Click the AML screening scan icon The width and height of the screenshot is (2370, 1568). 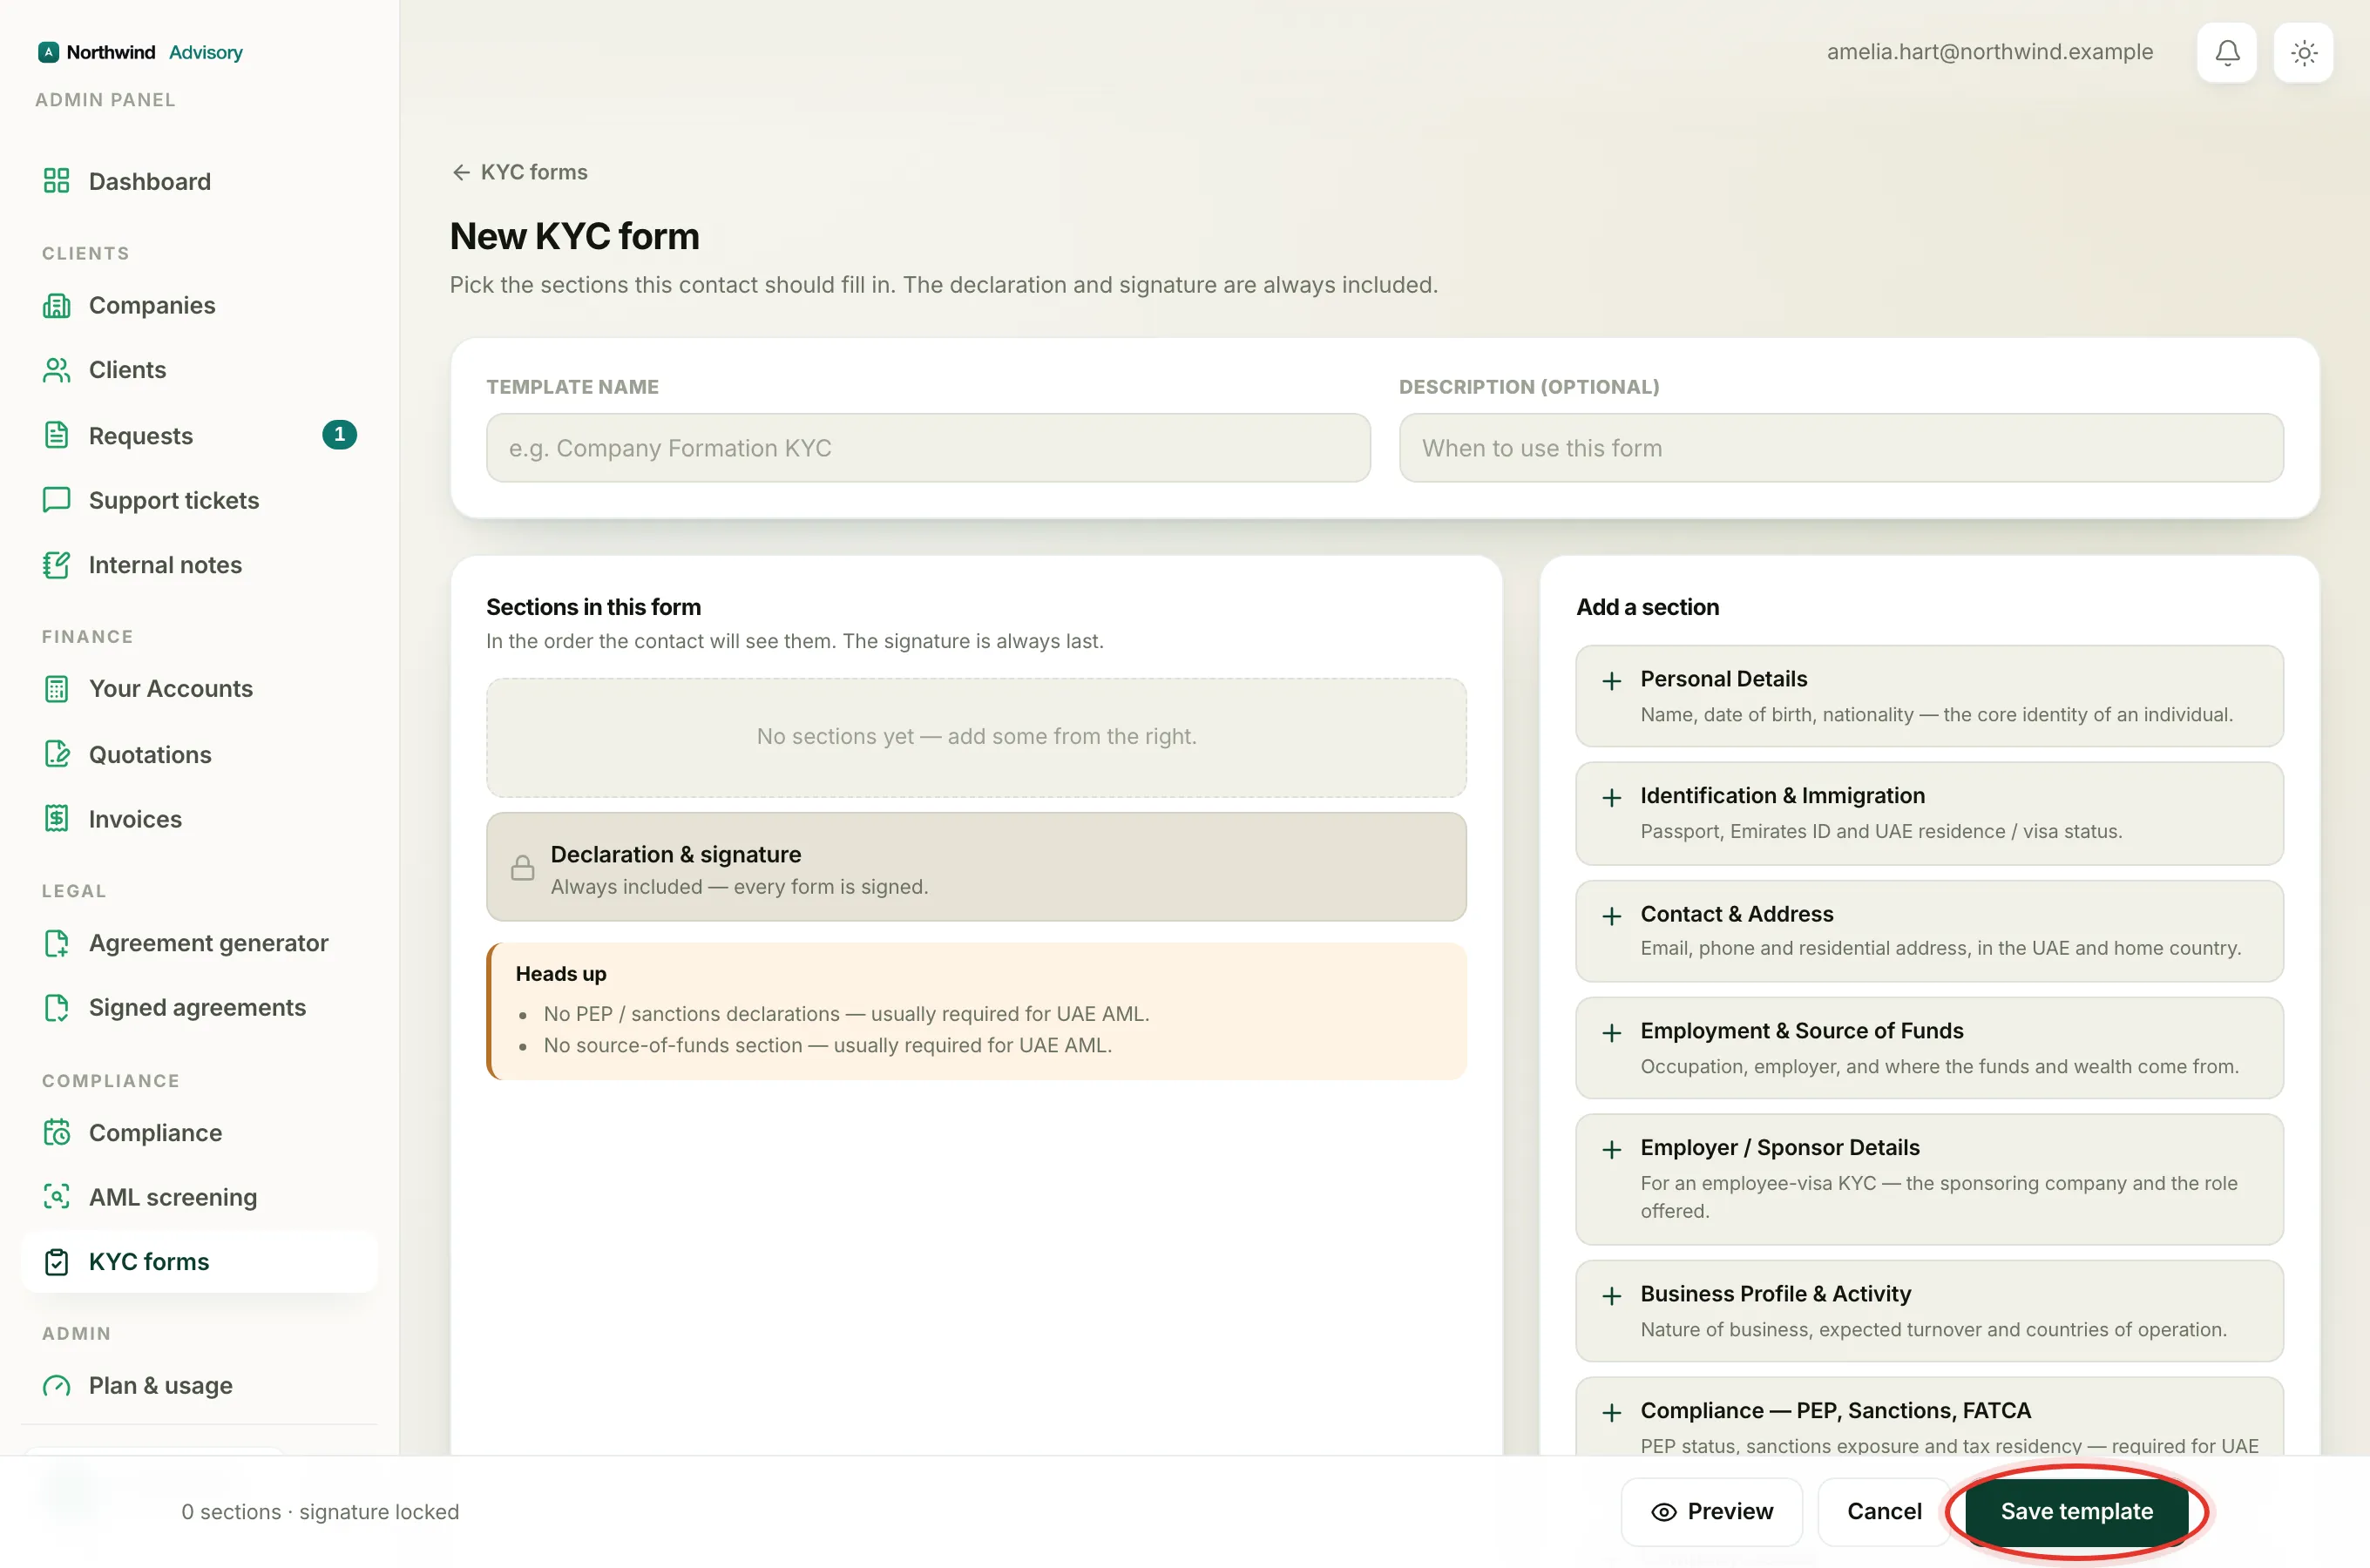click(x=56, y=1196)
